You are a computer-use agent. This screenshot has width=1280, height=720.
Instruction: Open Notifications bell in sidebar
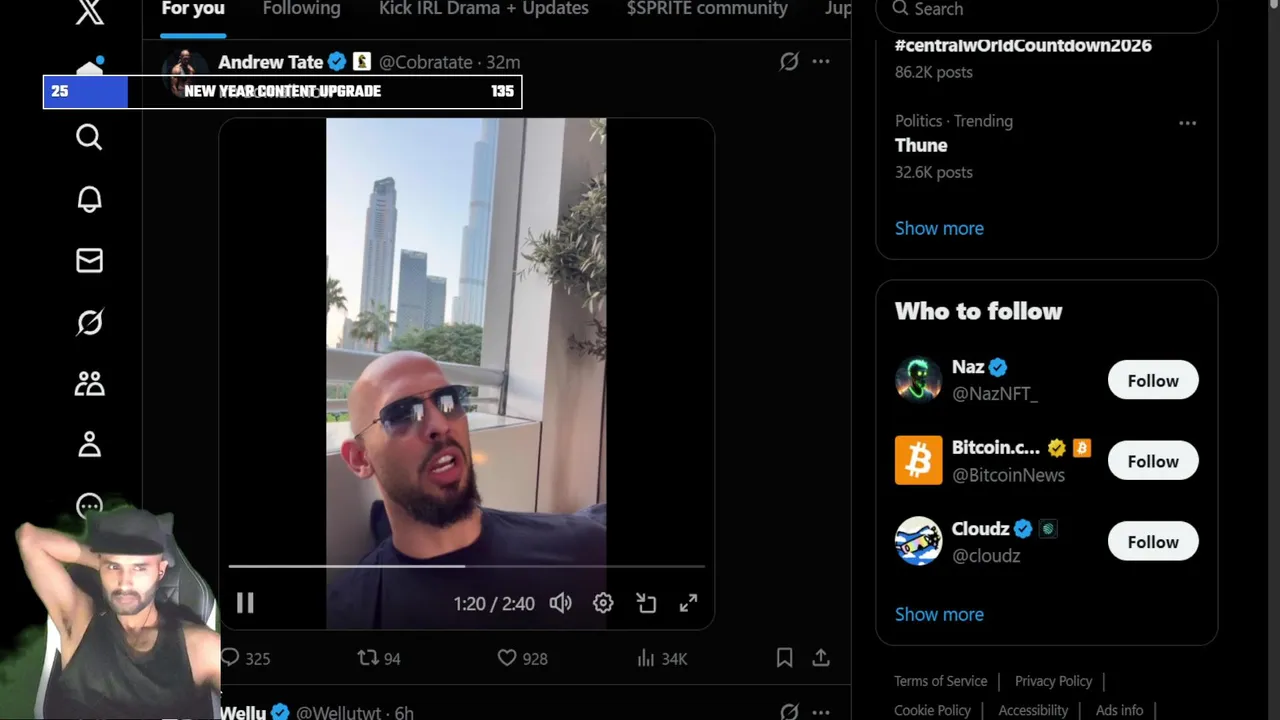coord(89,199)
